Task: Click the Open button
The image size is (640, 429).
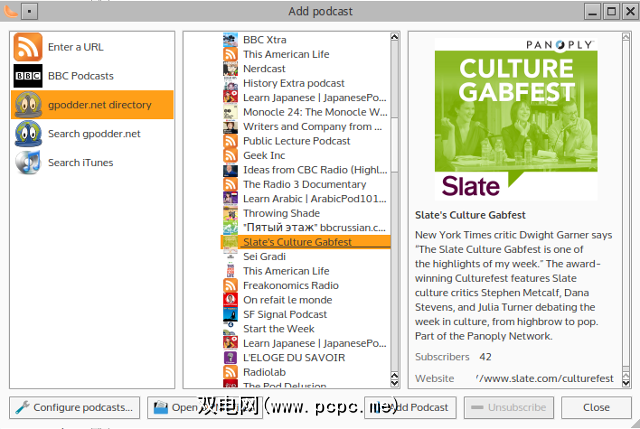Action: tap(205, 407)
